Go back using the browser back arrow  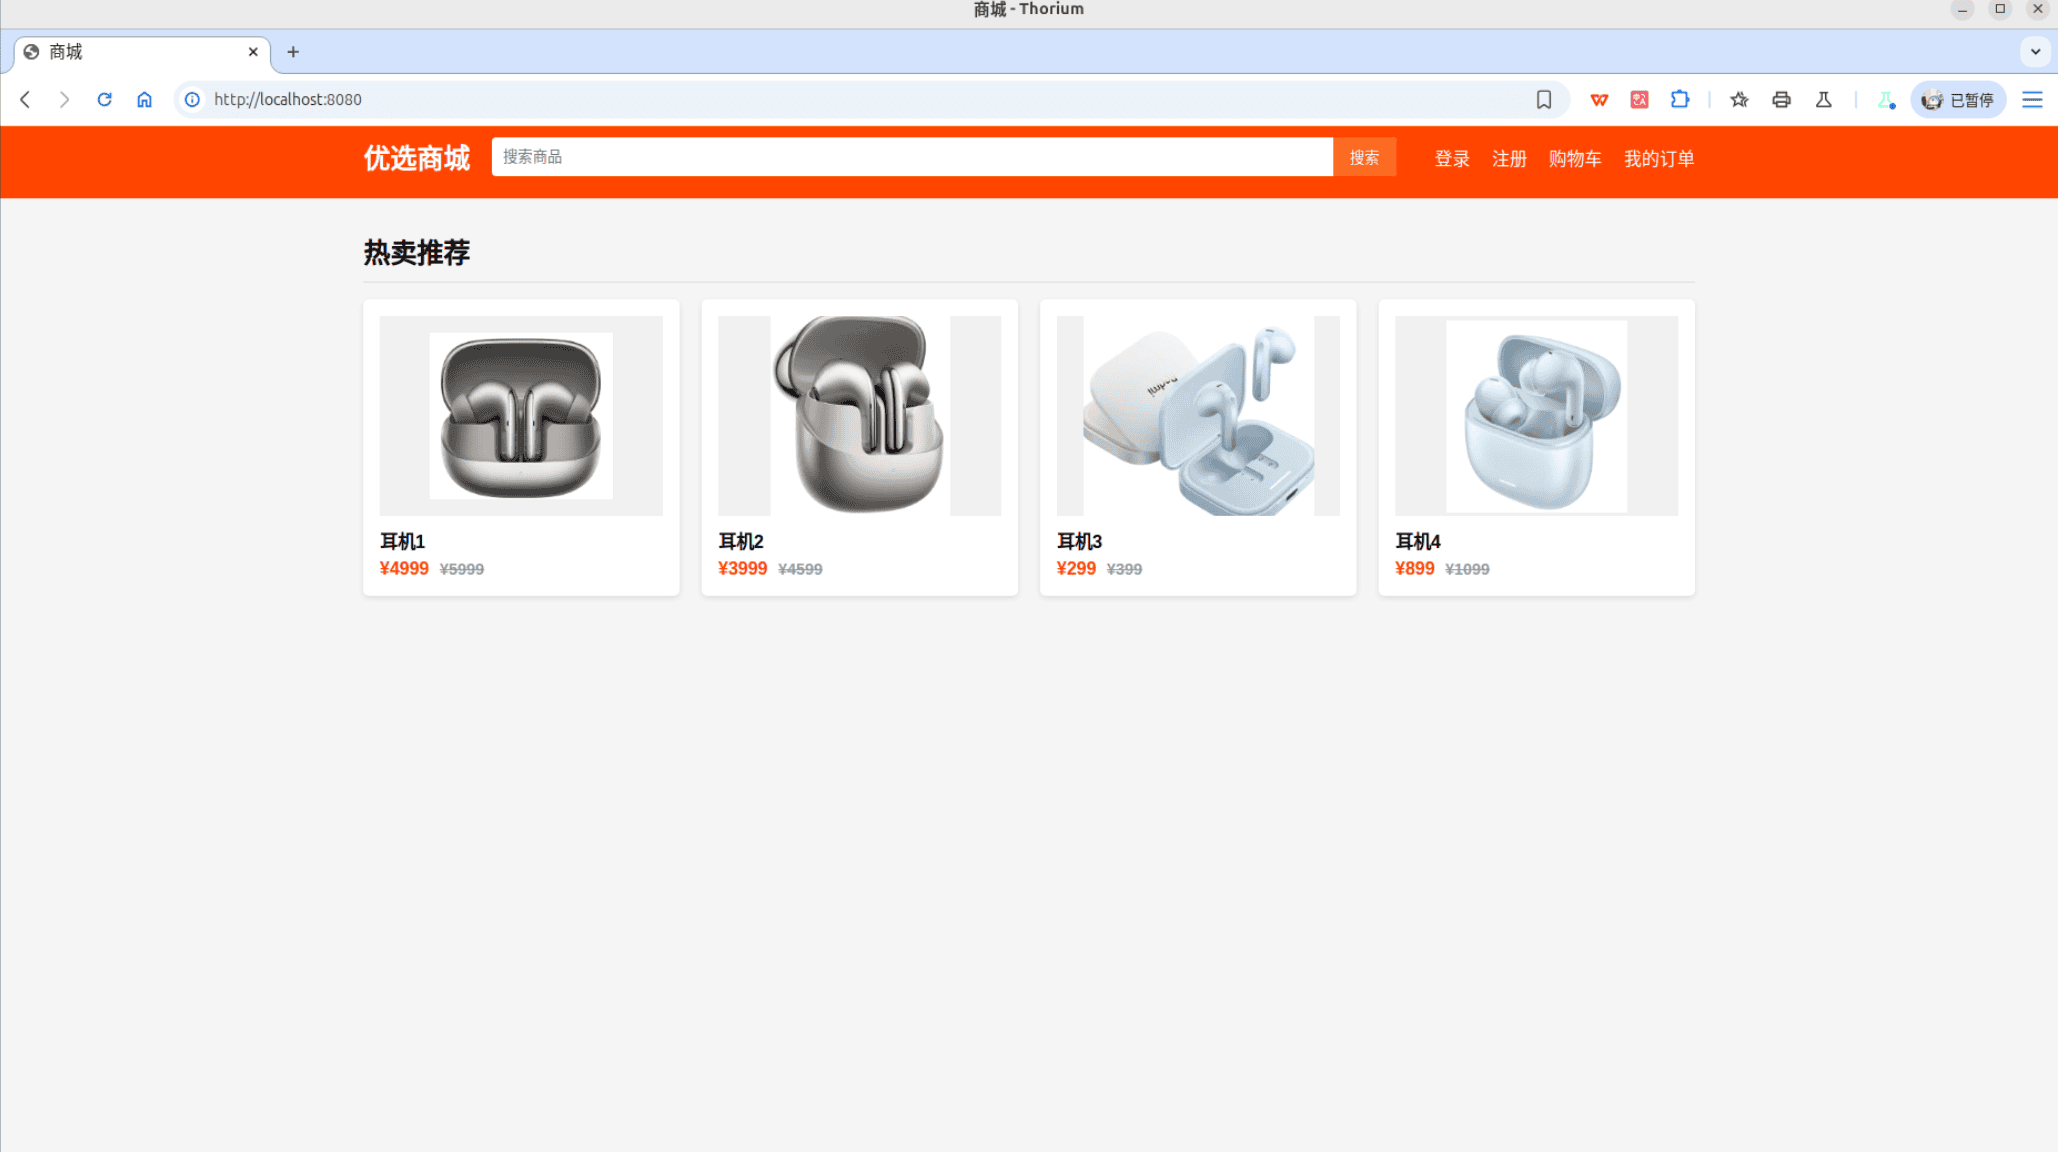[x=26, y=99]
